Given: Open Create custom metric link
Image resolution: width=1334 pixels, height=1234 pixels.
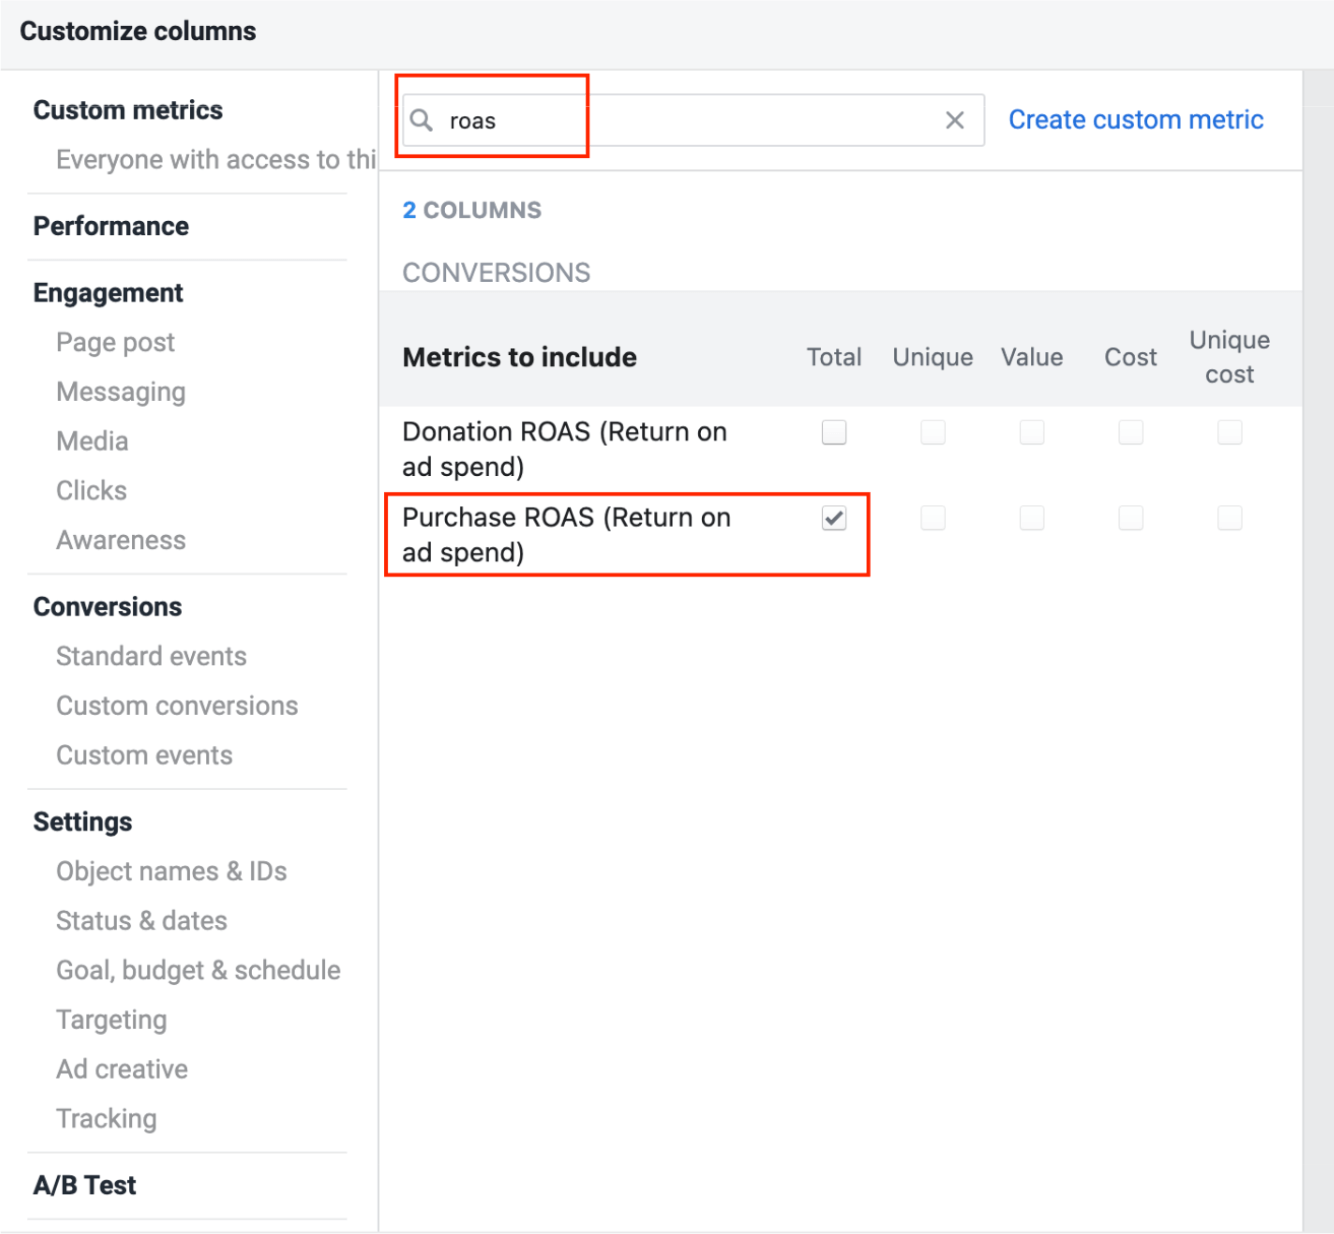Looking at the screenshot, I should tap(1136, 120).
